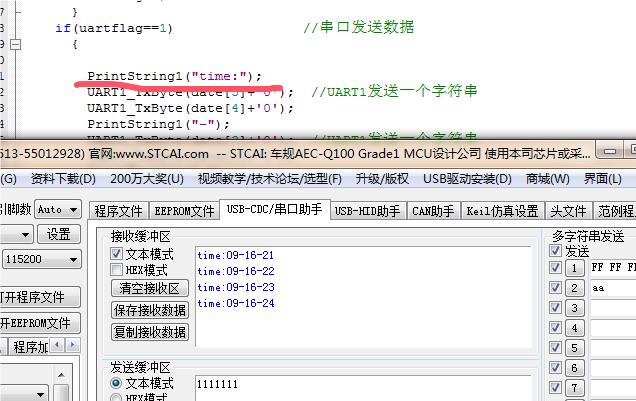Switch to the Keil仿真设置 tab
This screenshot has width=636, height=401.
point(502,211)
